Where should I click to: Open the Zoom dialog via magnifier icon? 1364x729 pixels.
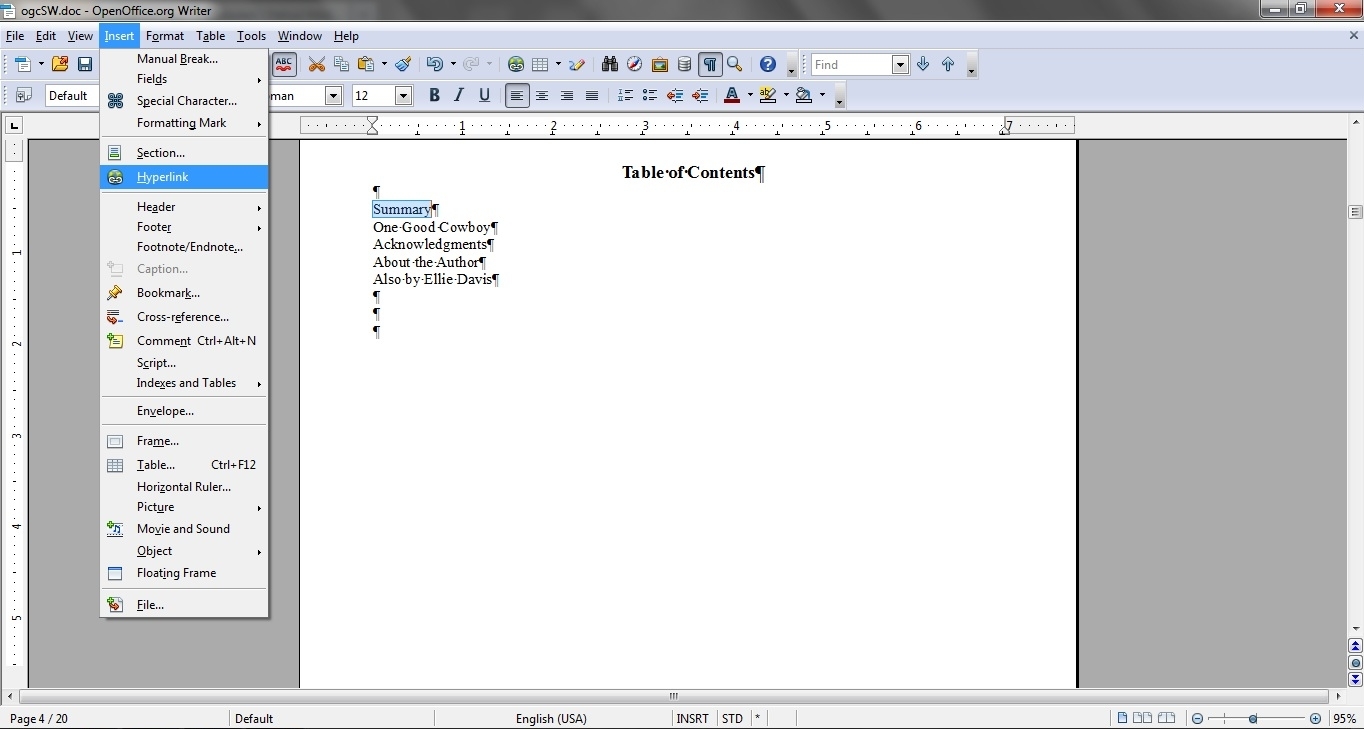point(734,64)
